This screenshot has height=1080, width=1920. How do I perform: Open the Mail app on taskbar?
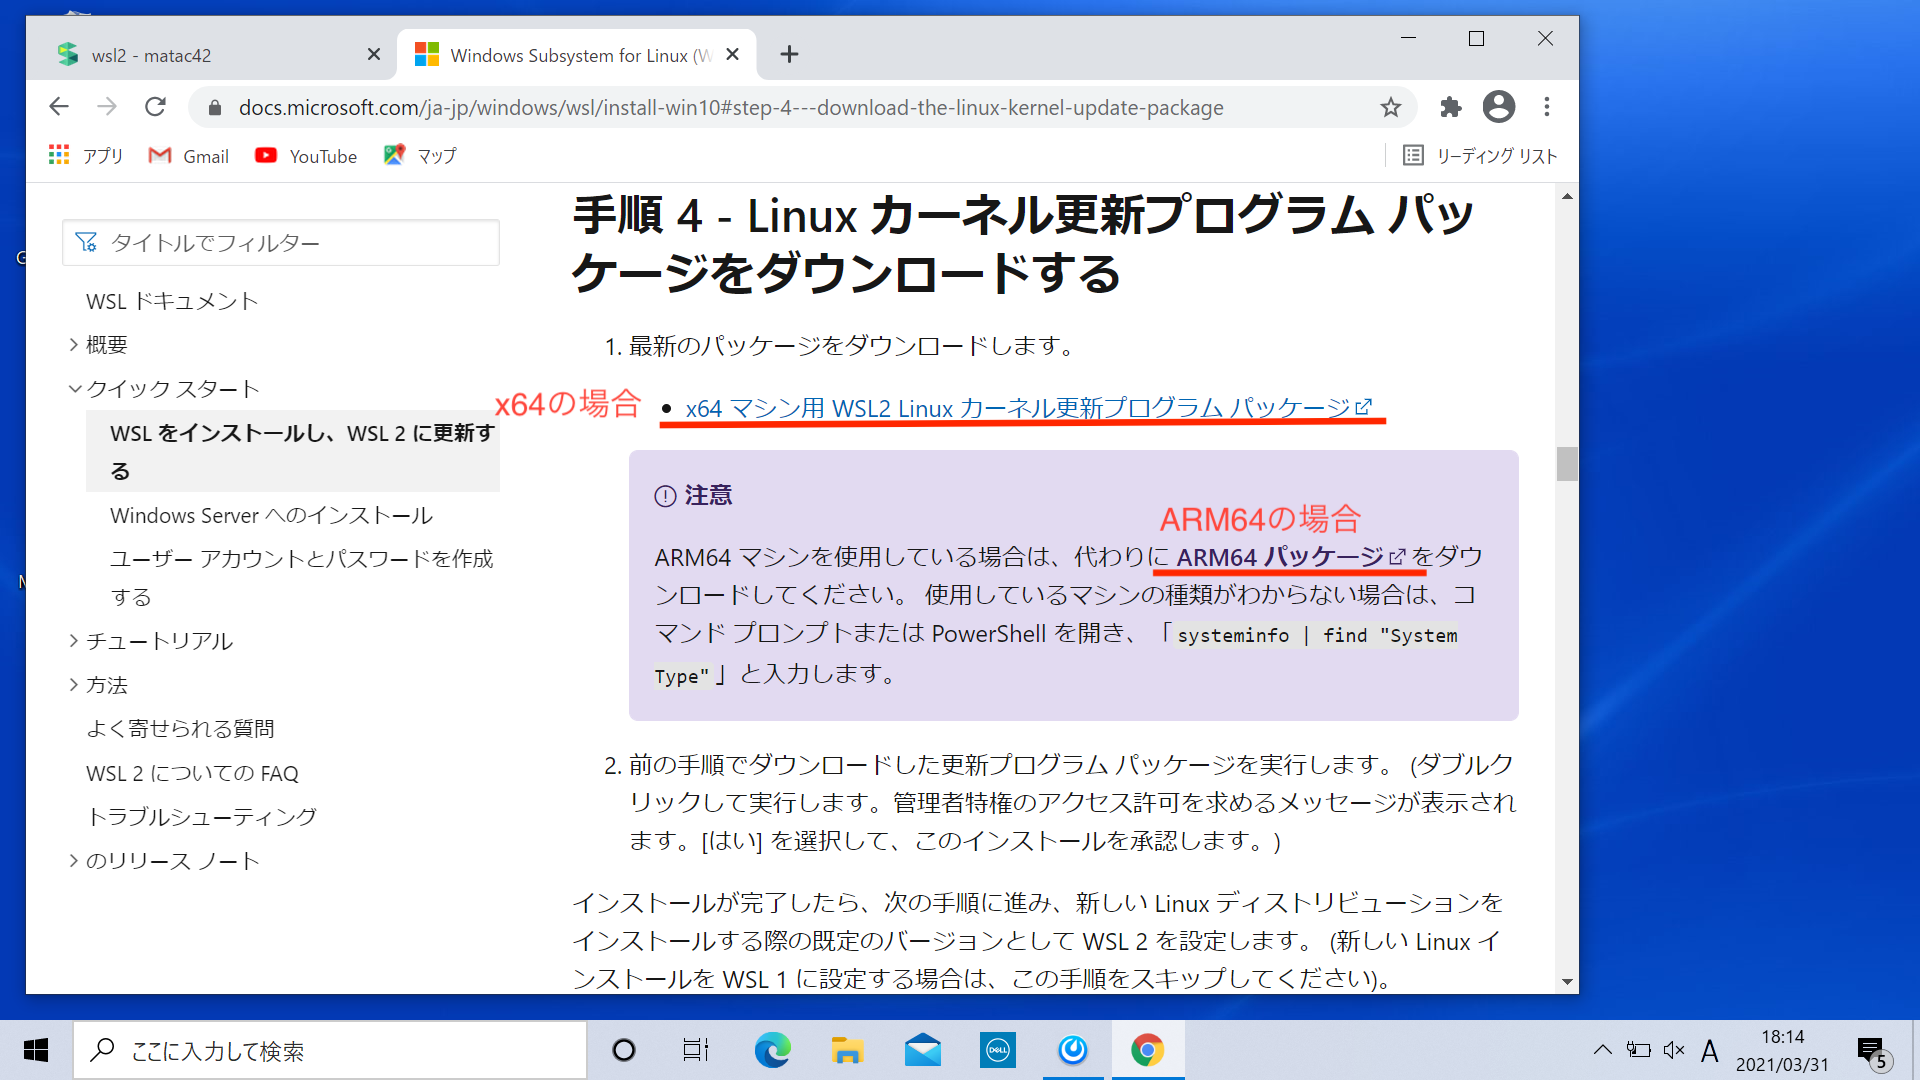point(922,1050)
